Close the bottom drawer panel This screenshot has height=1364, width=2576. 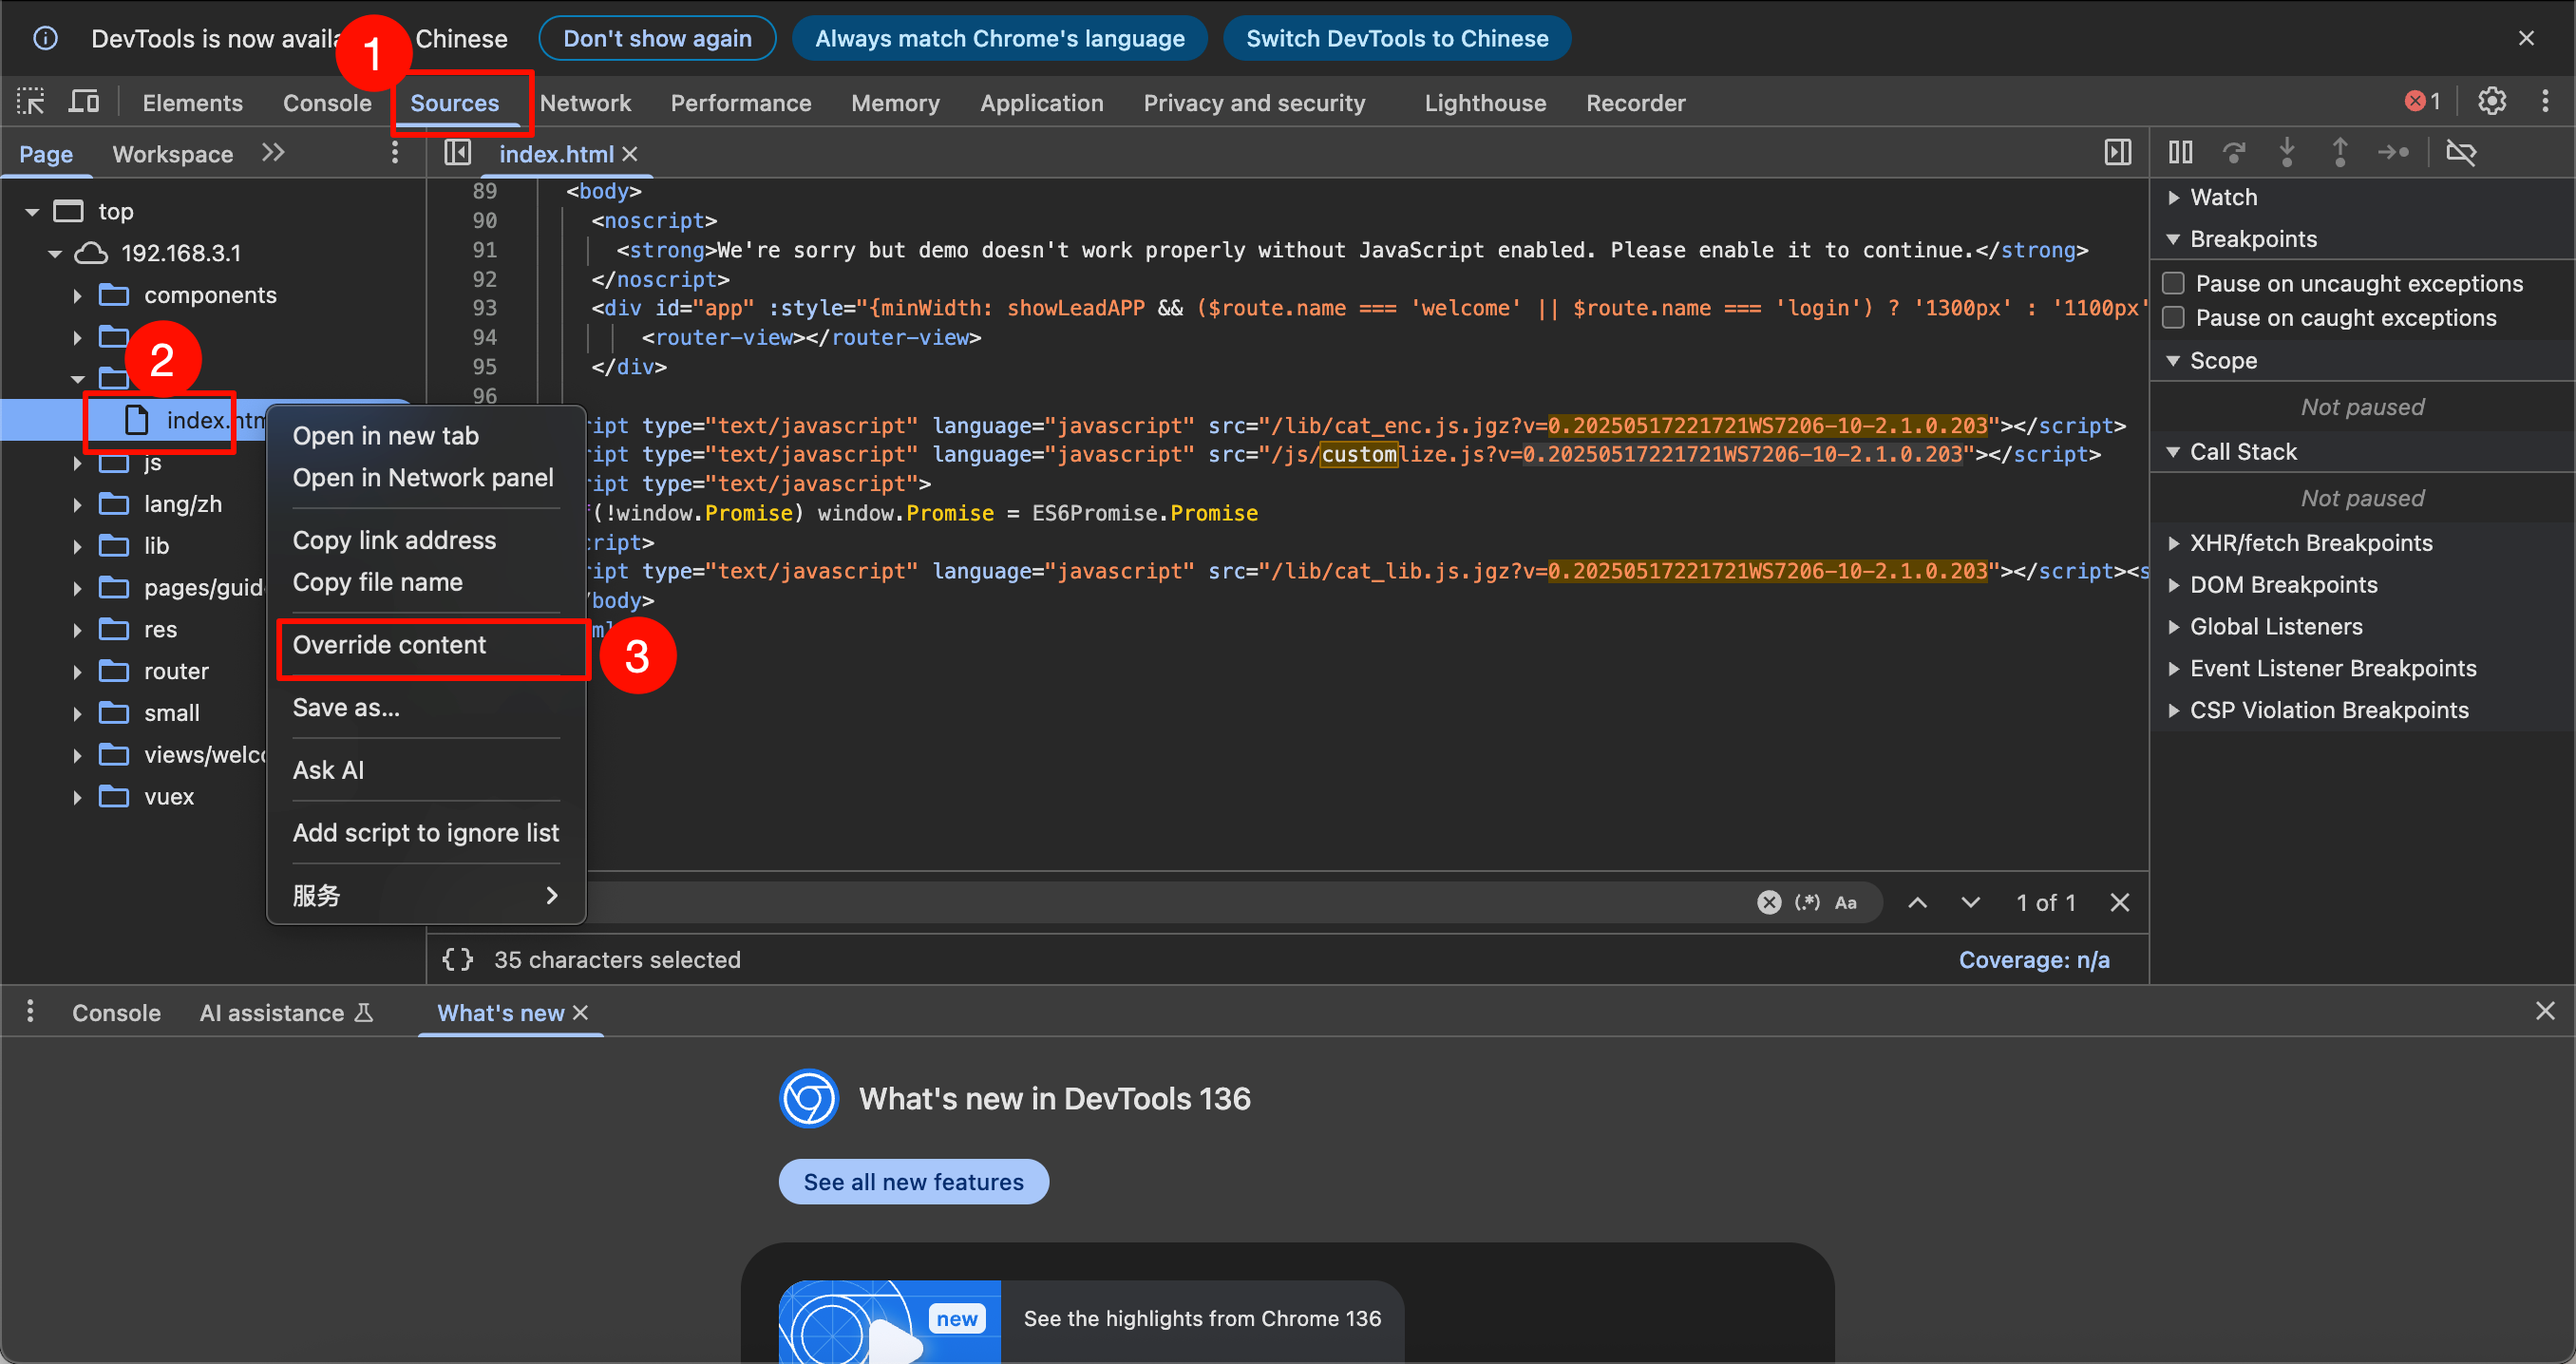tap(2545, 1011)
